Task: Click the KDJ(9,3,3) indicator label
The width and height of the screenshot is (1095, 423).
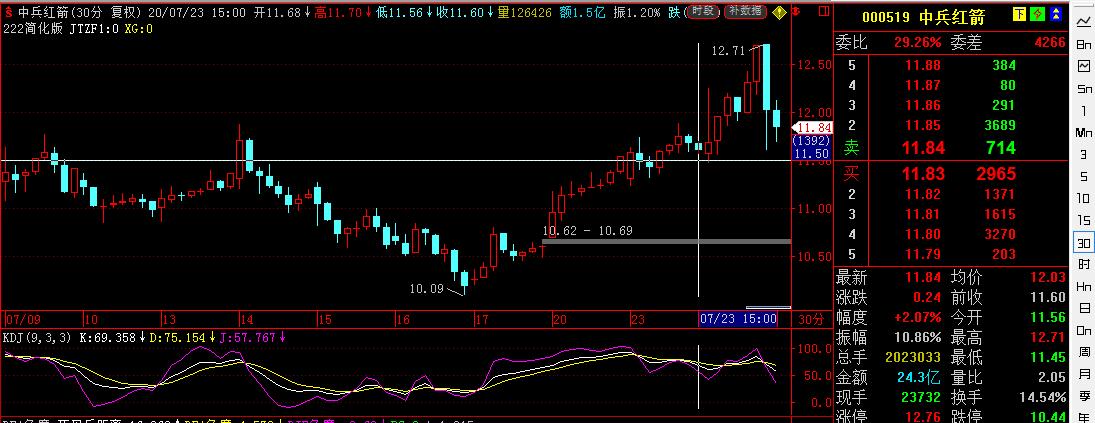Action: pos(36,338)
